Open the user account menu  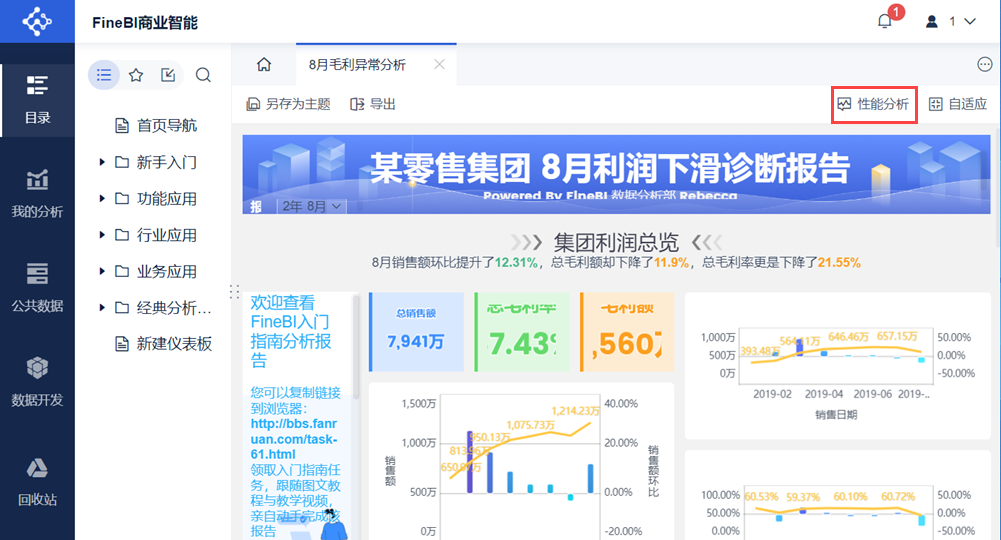pos(951,21)
